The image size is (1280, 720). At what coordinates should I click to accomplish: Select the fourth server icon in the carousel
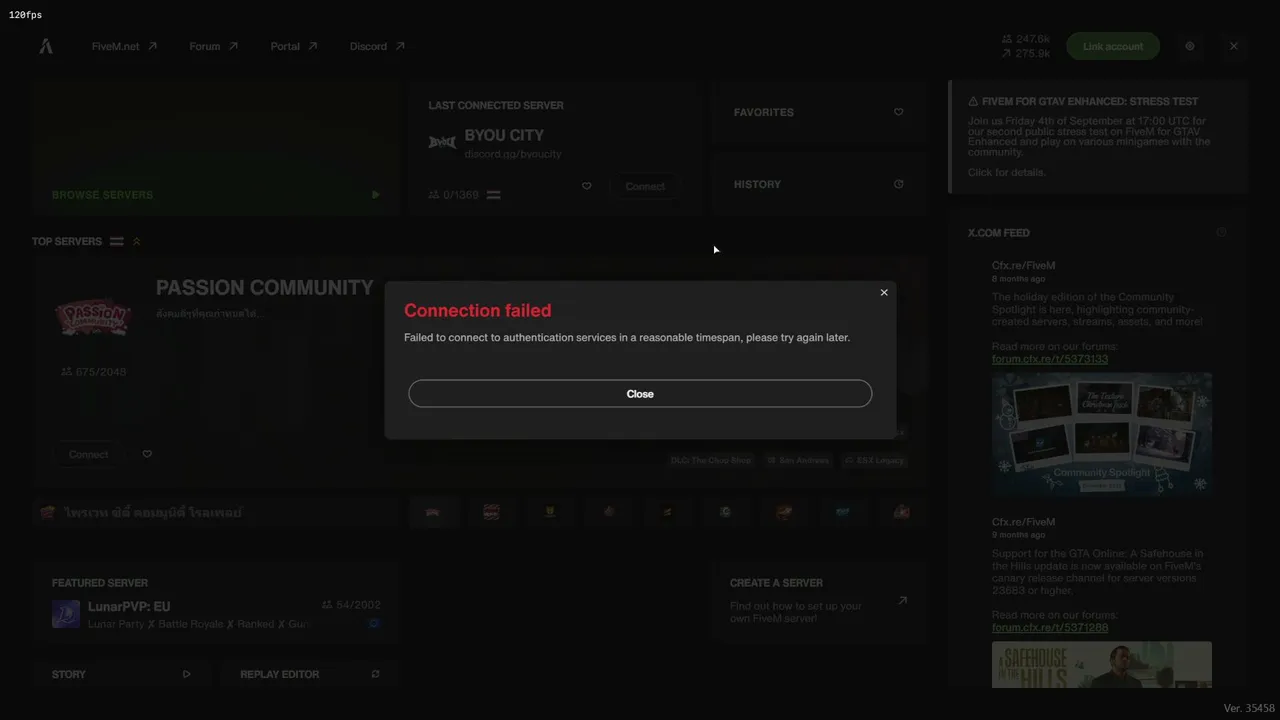[x=609, y=512]
